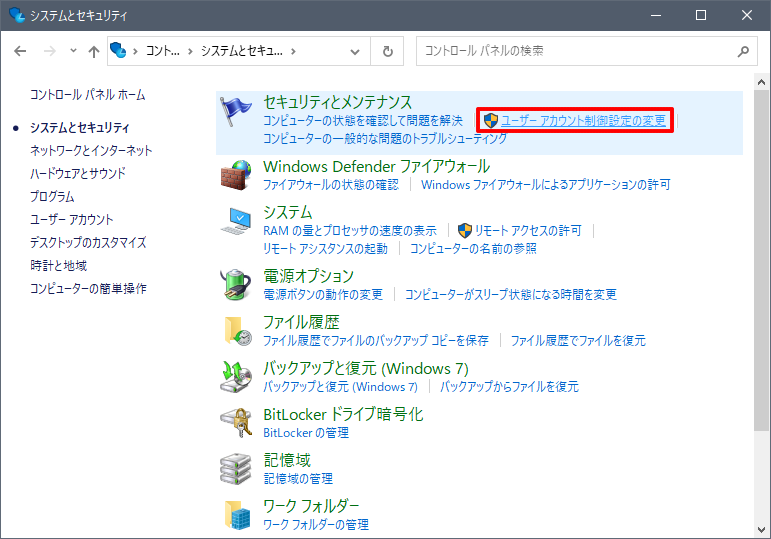
Task: Click the shield icon beside リモート アクセスの許可
Action: pos(465,230)
